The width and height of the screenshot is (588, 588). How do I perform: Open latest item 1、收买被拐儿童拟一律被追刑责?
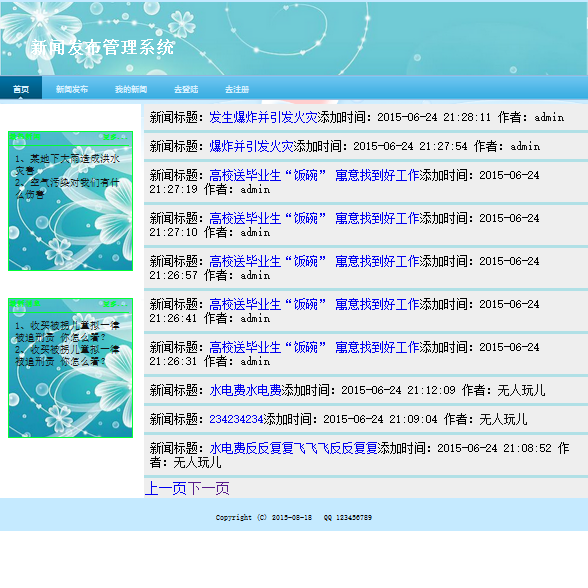click(68, 332)
